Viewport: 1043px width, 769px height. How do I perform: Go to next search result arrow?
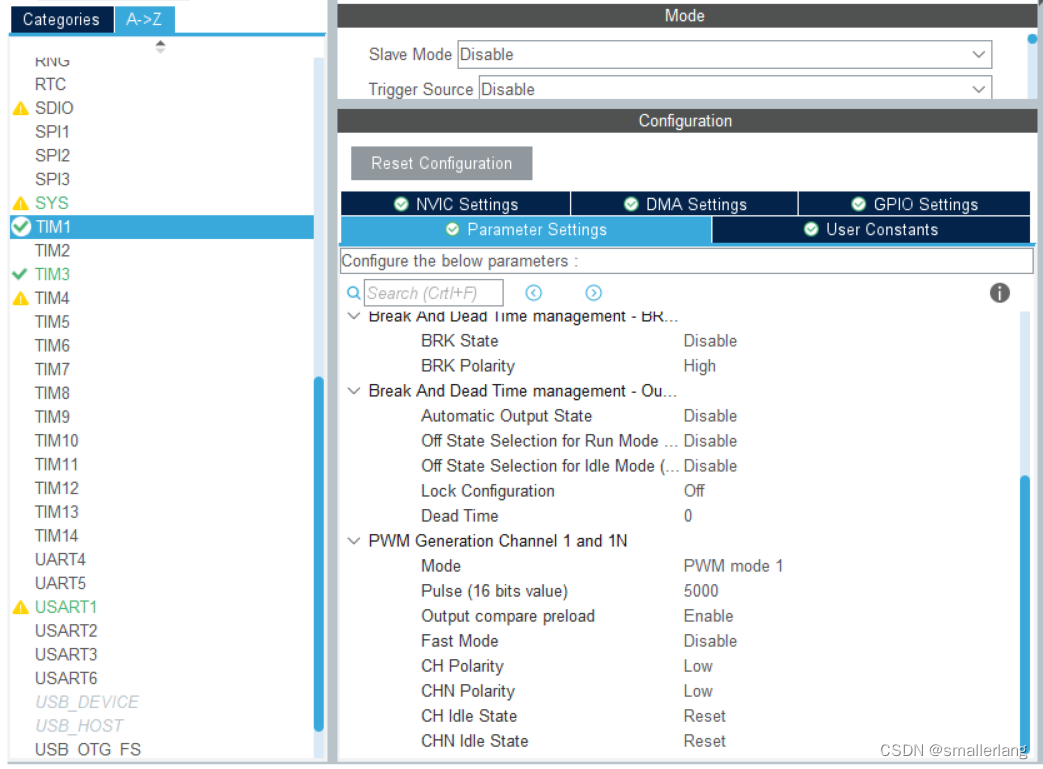[593, 293]
